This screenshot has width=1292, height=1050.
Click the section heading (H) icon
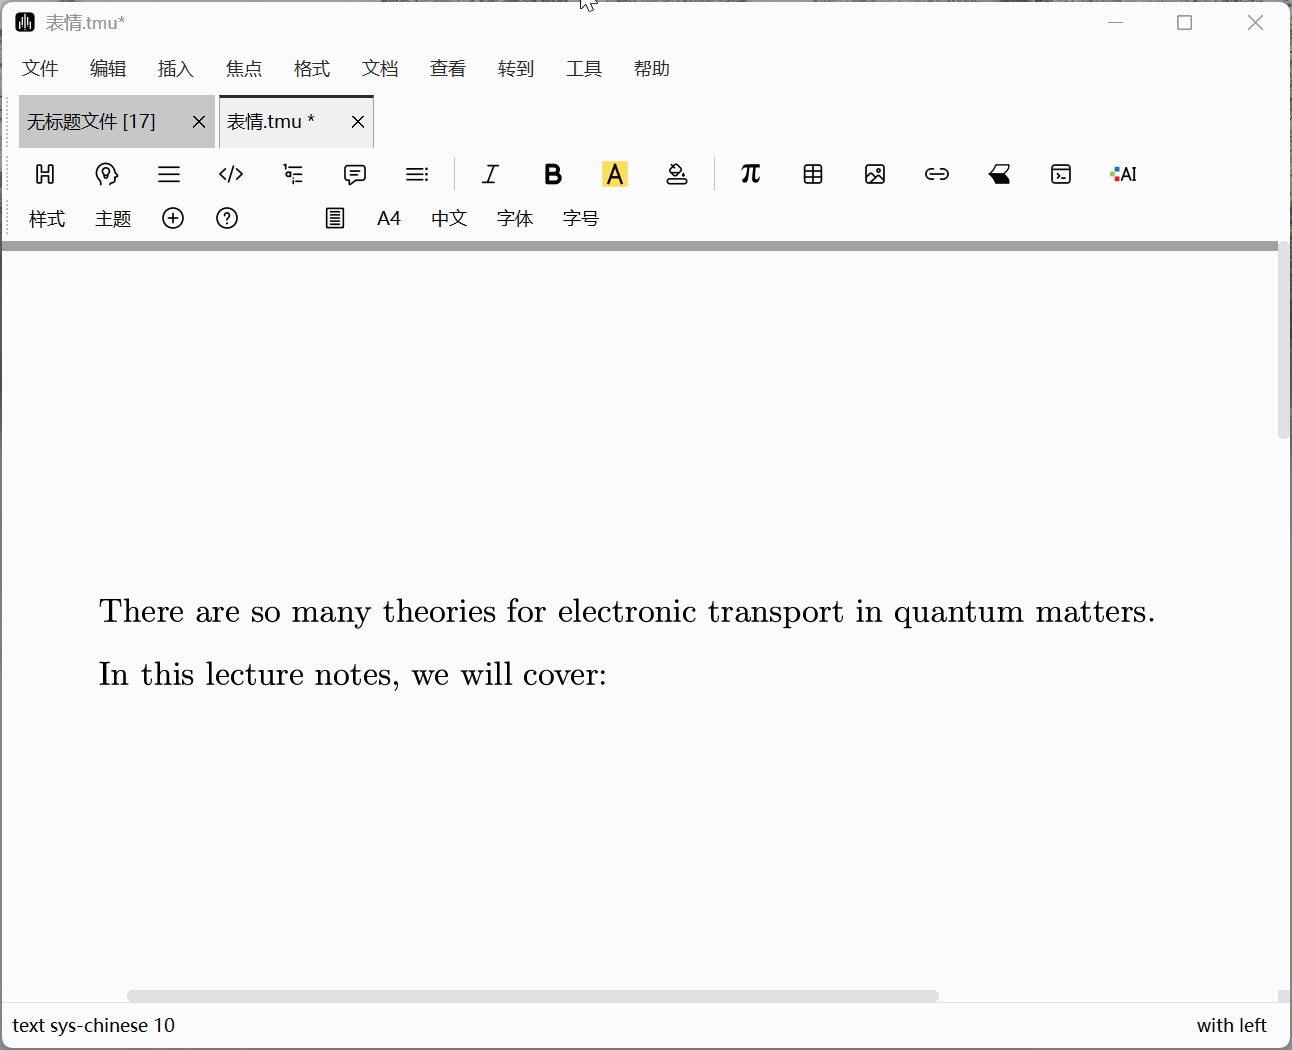pos(45,174)
